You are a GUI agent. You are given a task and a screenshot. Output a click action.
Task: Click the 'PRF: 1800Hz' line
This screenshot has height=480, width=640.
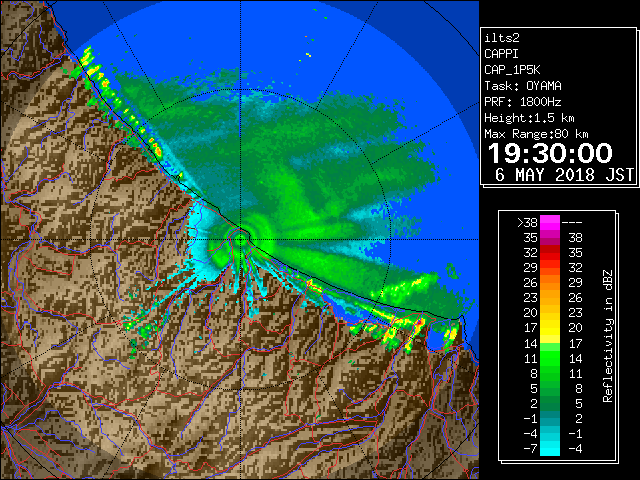point(523,102)
